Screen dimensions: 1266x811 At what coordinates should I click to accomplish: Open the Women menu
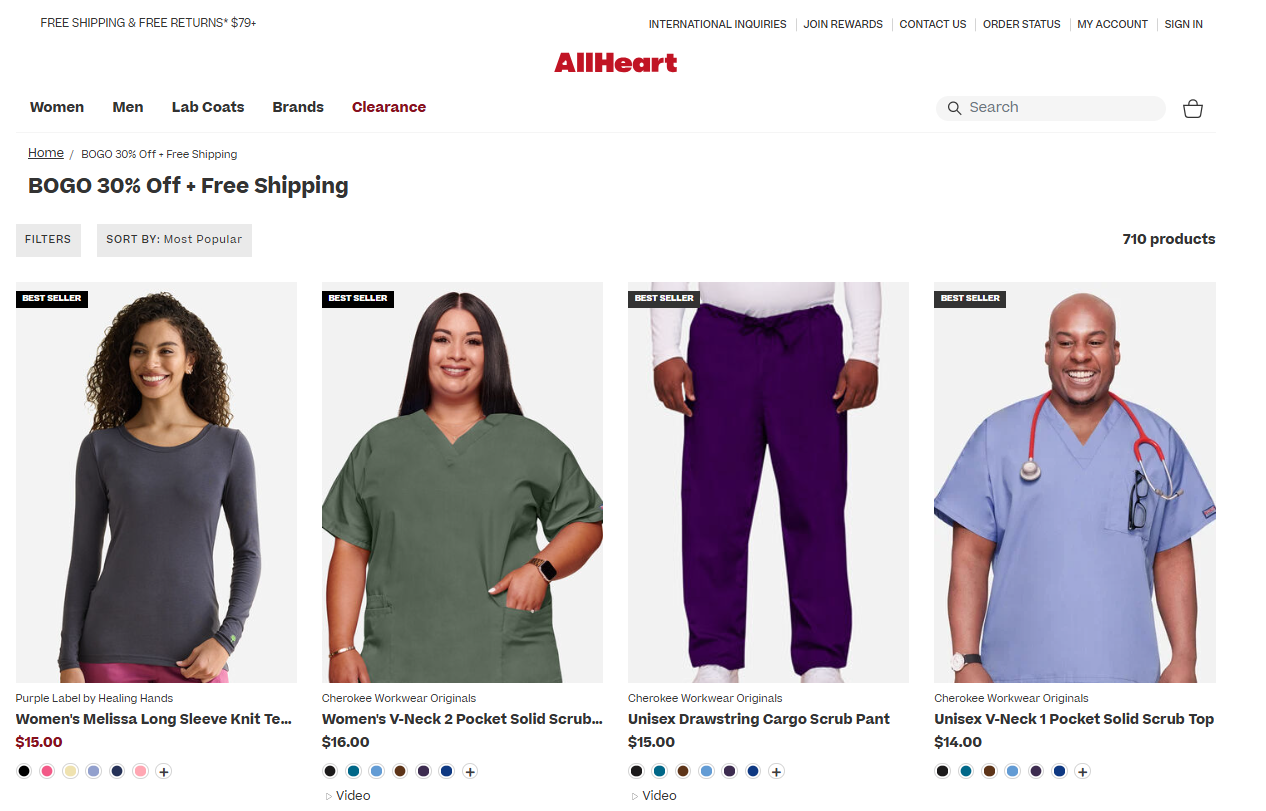[x=57, y=107]
